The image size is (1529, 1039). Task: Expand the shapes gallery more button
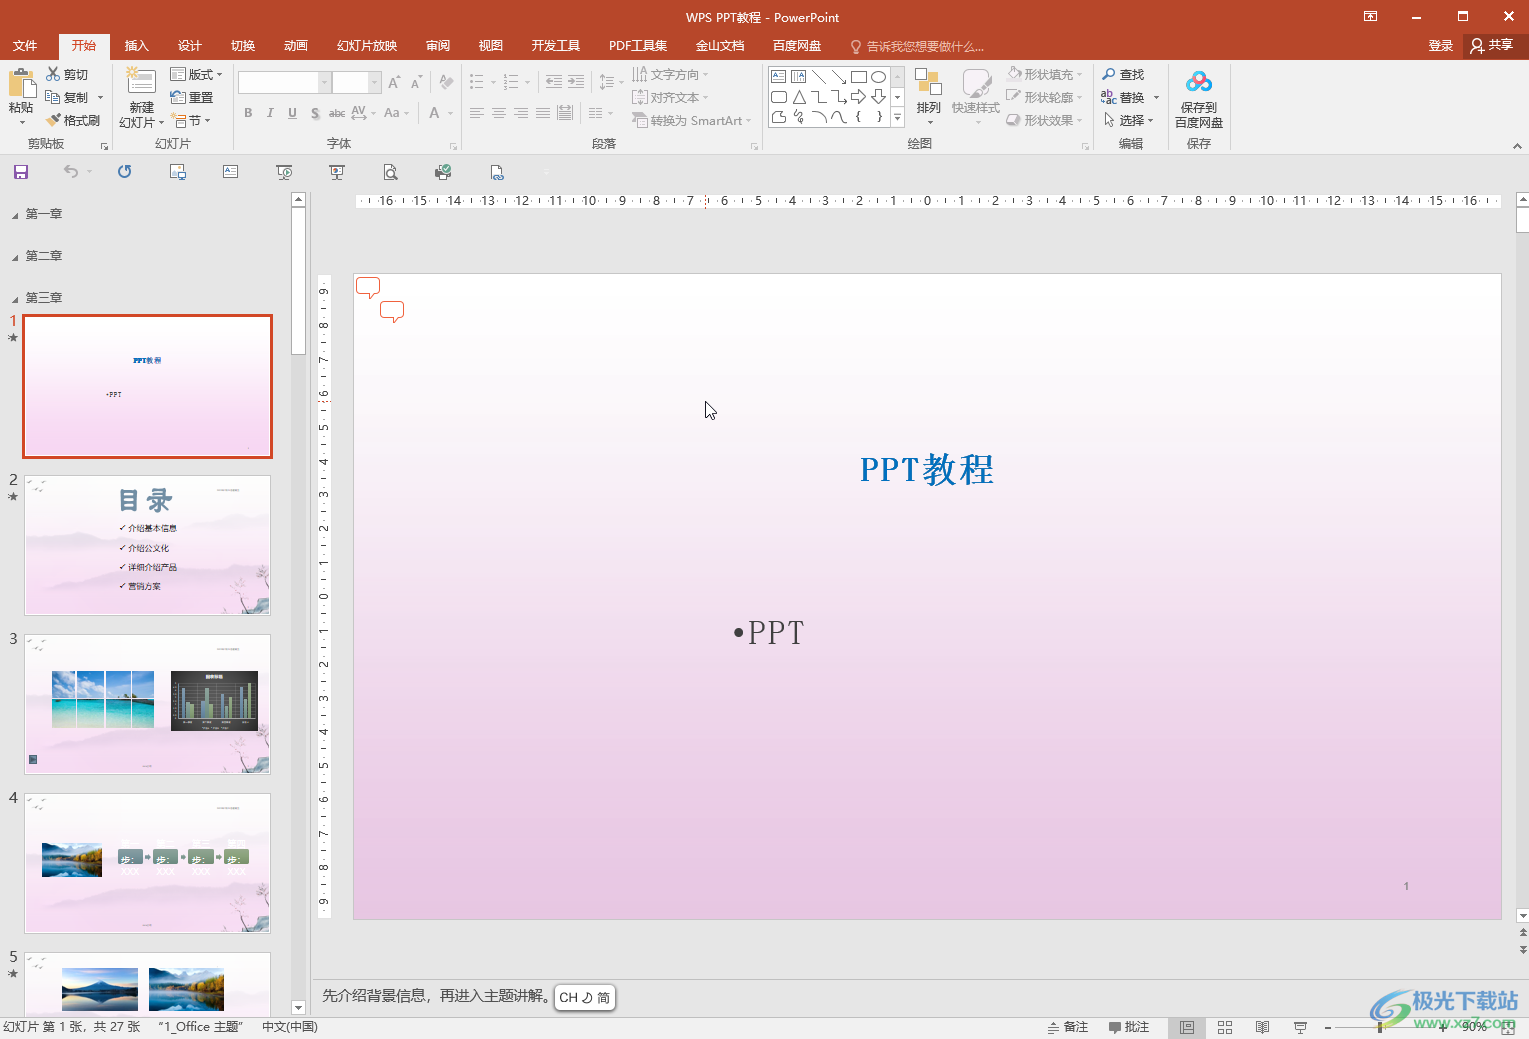pos(897,117)
